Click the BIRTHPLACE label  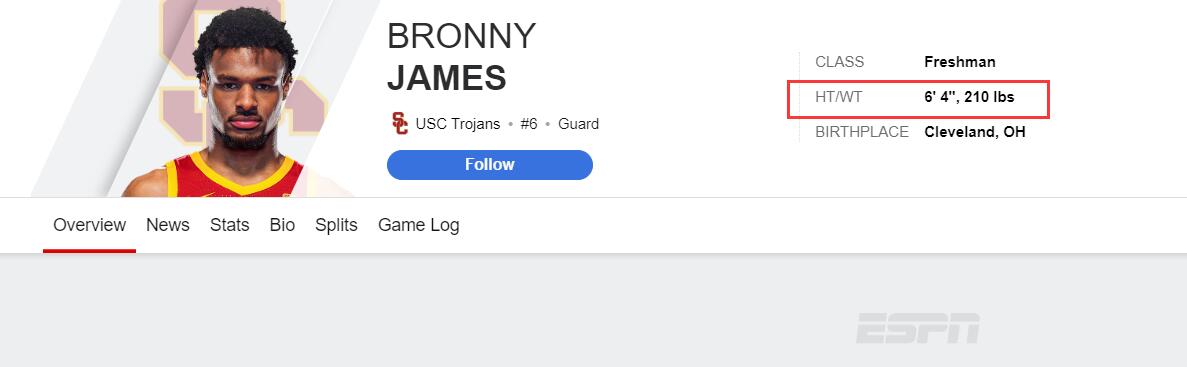pyautogui.click(x=862, y=132)
